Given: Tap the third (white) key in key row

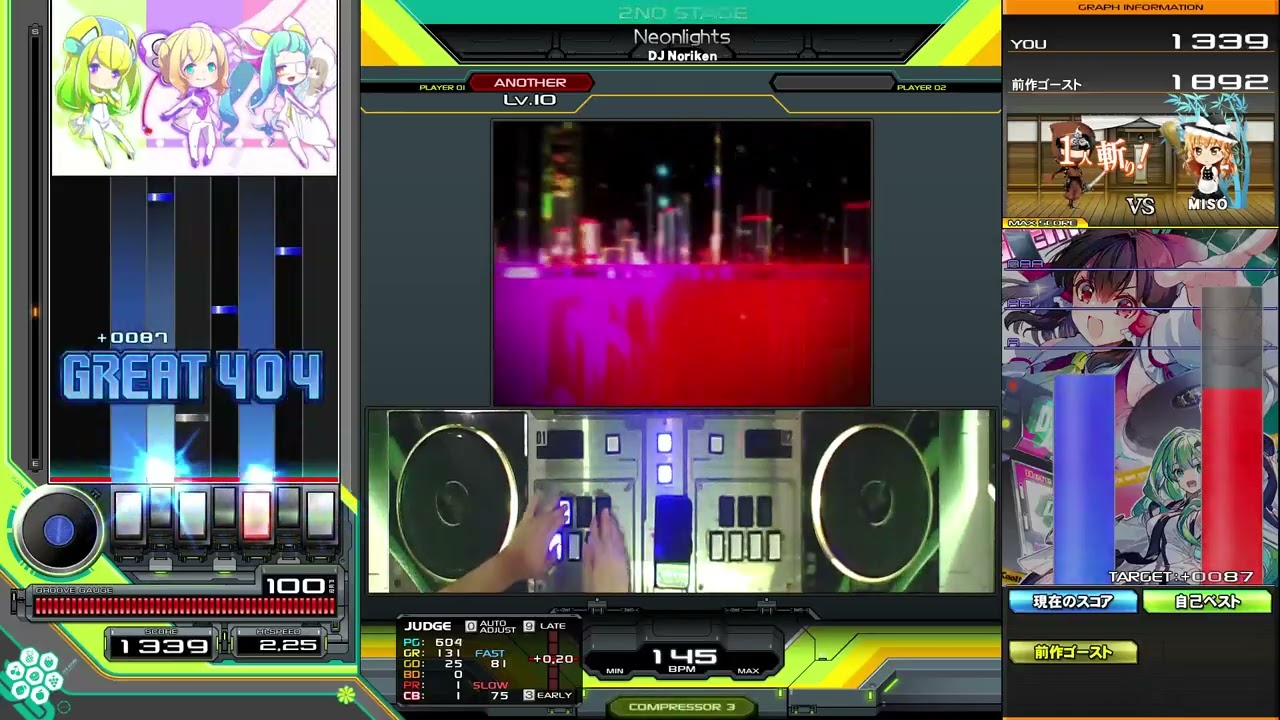Looking at the screenshot, I should tap(192, 514).
